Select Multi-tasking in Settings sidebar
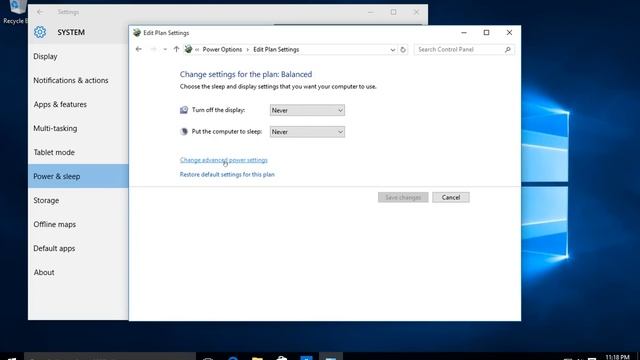Screen dimensions: 640x360 (x=78, y=128)
